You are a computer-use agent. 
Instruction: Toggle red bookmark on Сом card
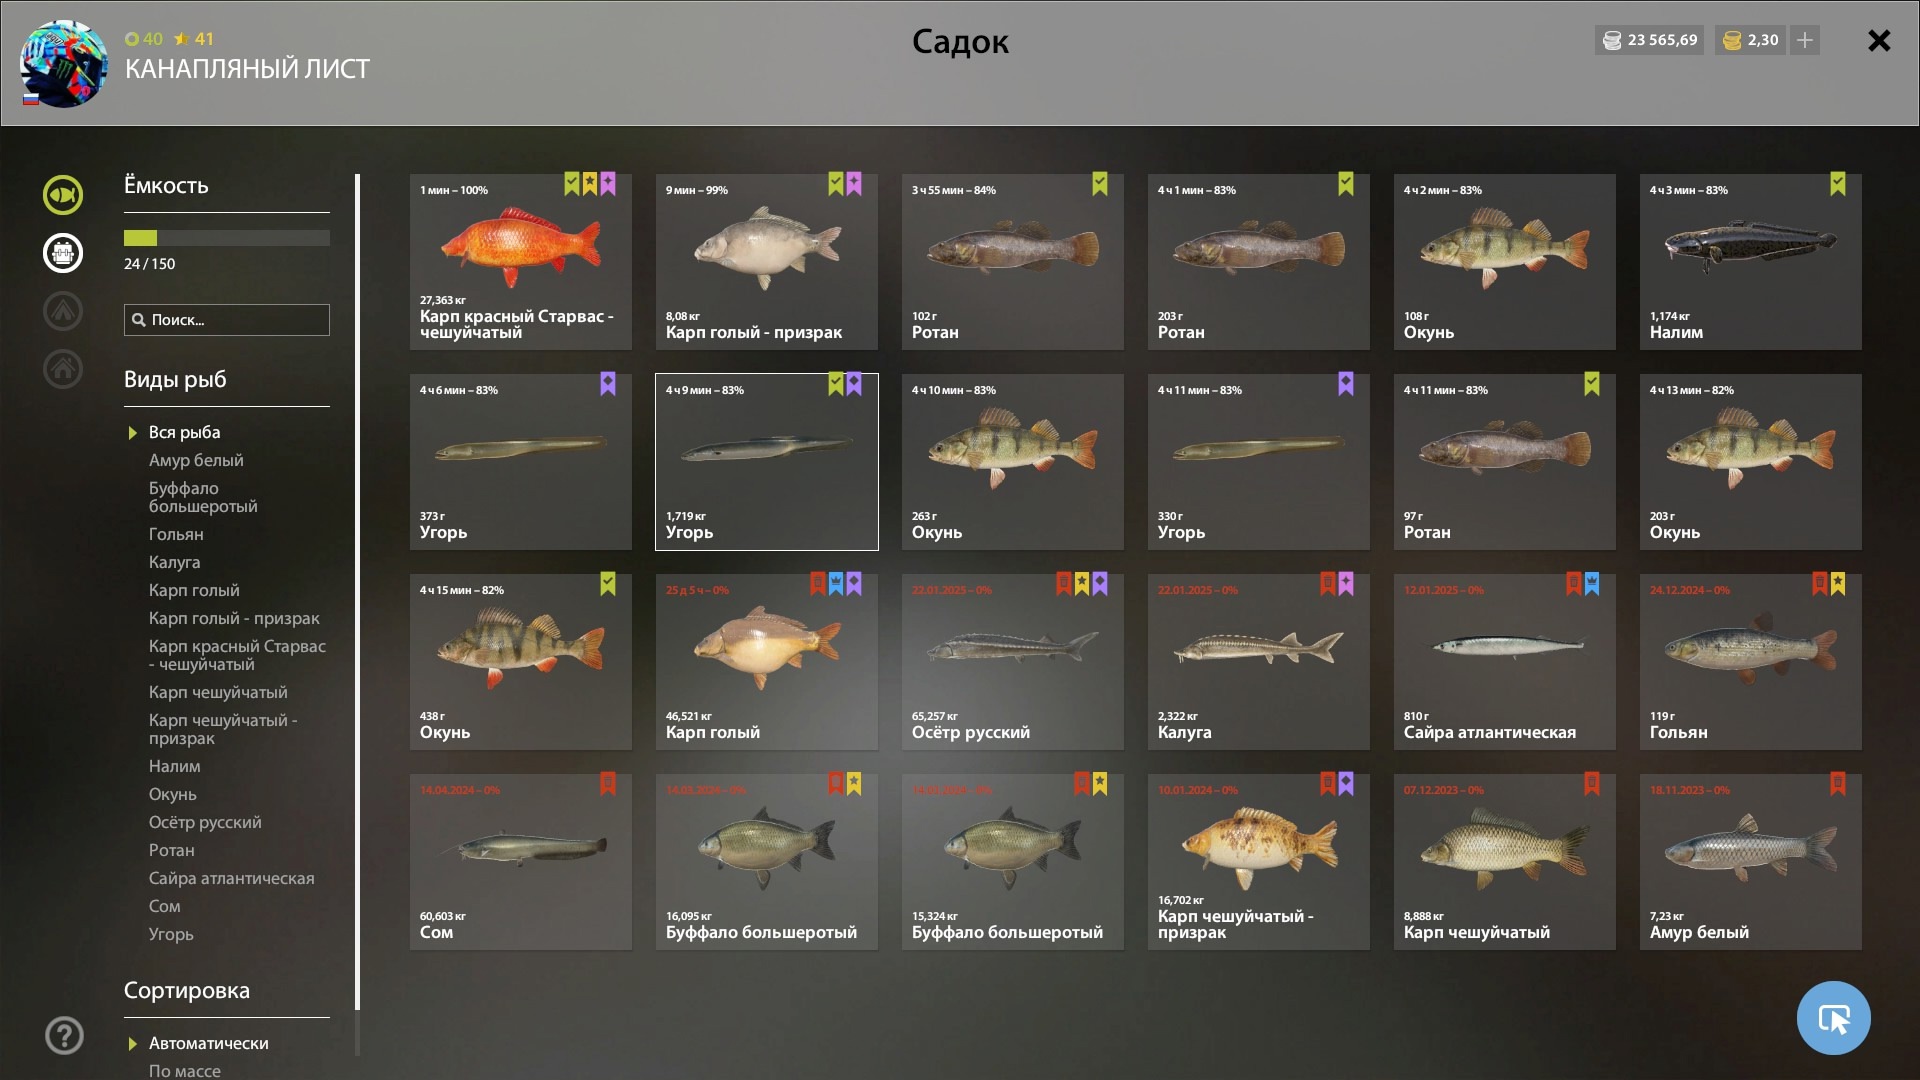(608, 784)
